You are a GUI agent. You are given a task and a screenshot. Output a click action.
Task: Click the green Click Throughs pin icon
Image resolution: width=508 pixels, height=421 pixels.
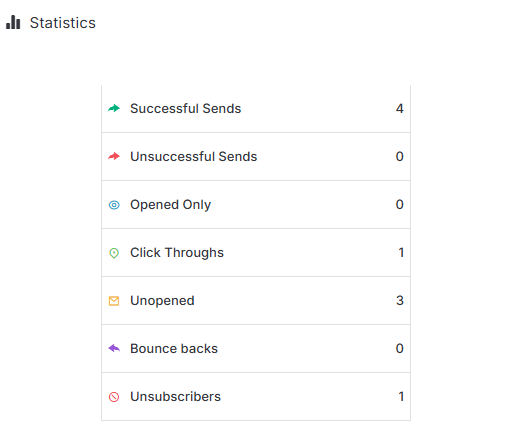coord(114,253)
